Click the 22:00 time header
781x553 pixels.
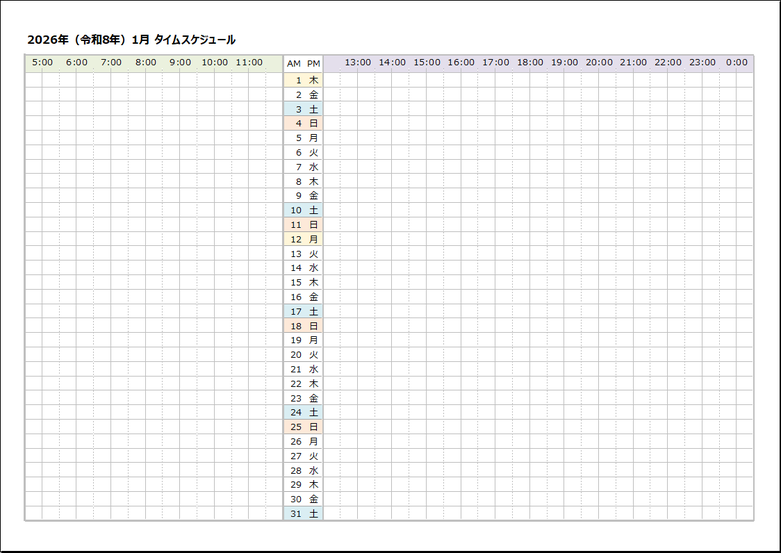[x=668, y=63]
